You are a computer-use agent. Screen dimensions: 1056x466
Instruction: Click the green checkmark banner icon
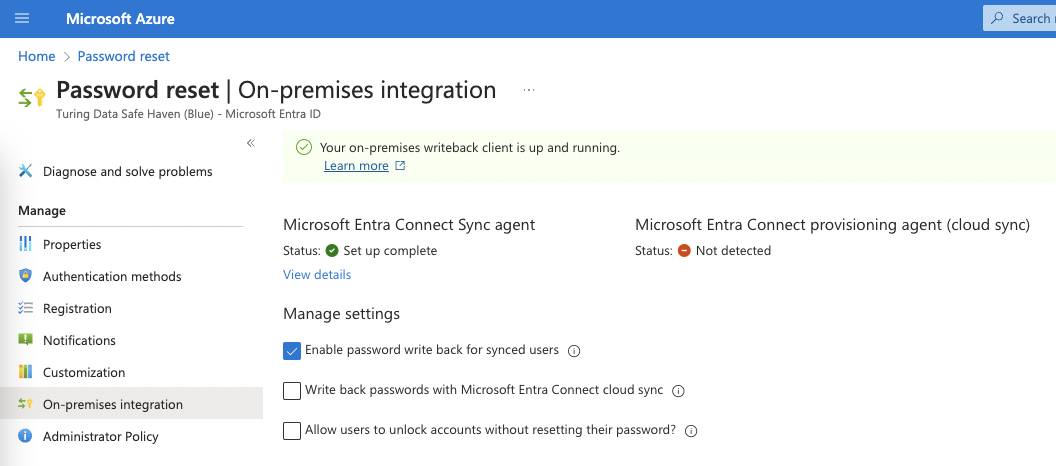pos(304,147)
